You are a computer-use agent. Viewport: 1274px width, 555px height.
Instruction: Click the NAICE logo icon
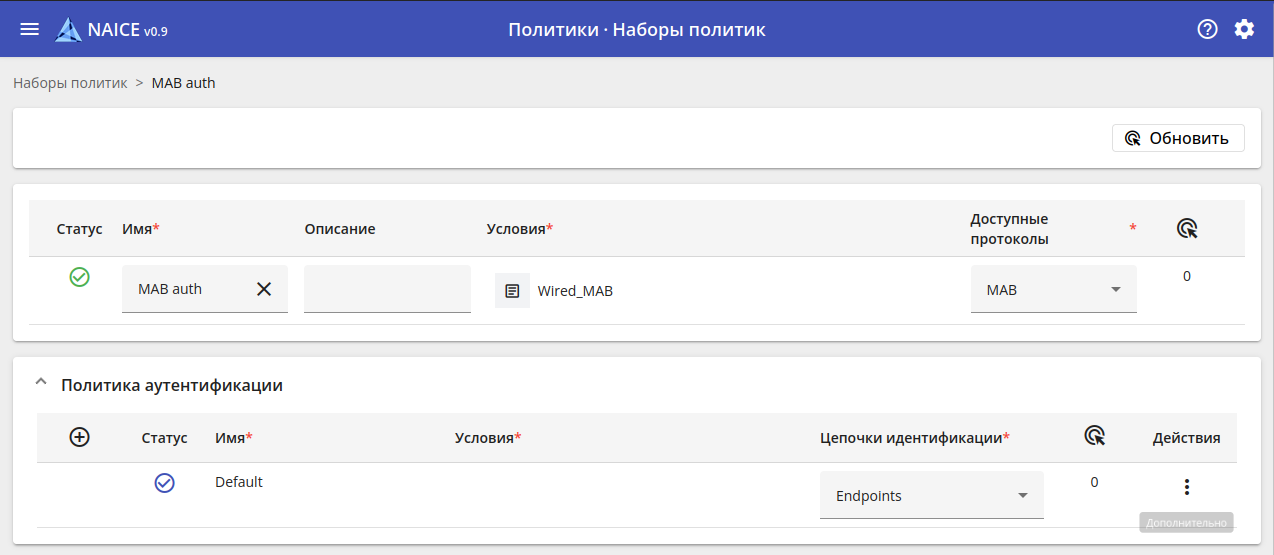69,29
